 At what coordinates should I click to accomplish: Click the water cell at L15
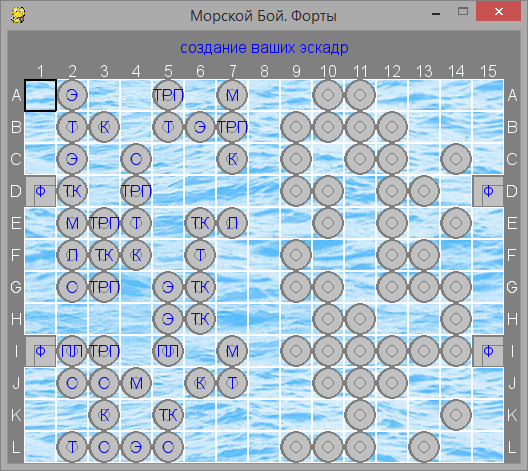coord(488,447)
